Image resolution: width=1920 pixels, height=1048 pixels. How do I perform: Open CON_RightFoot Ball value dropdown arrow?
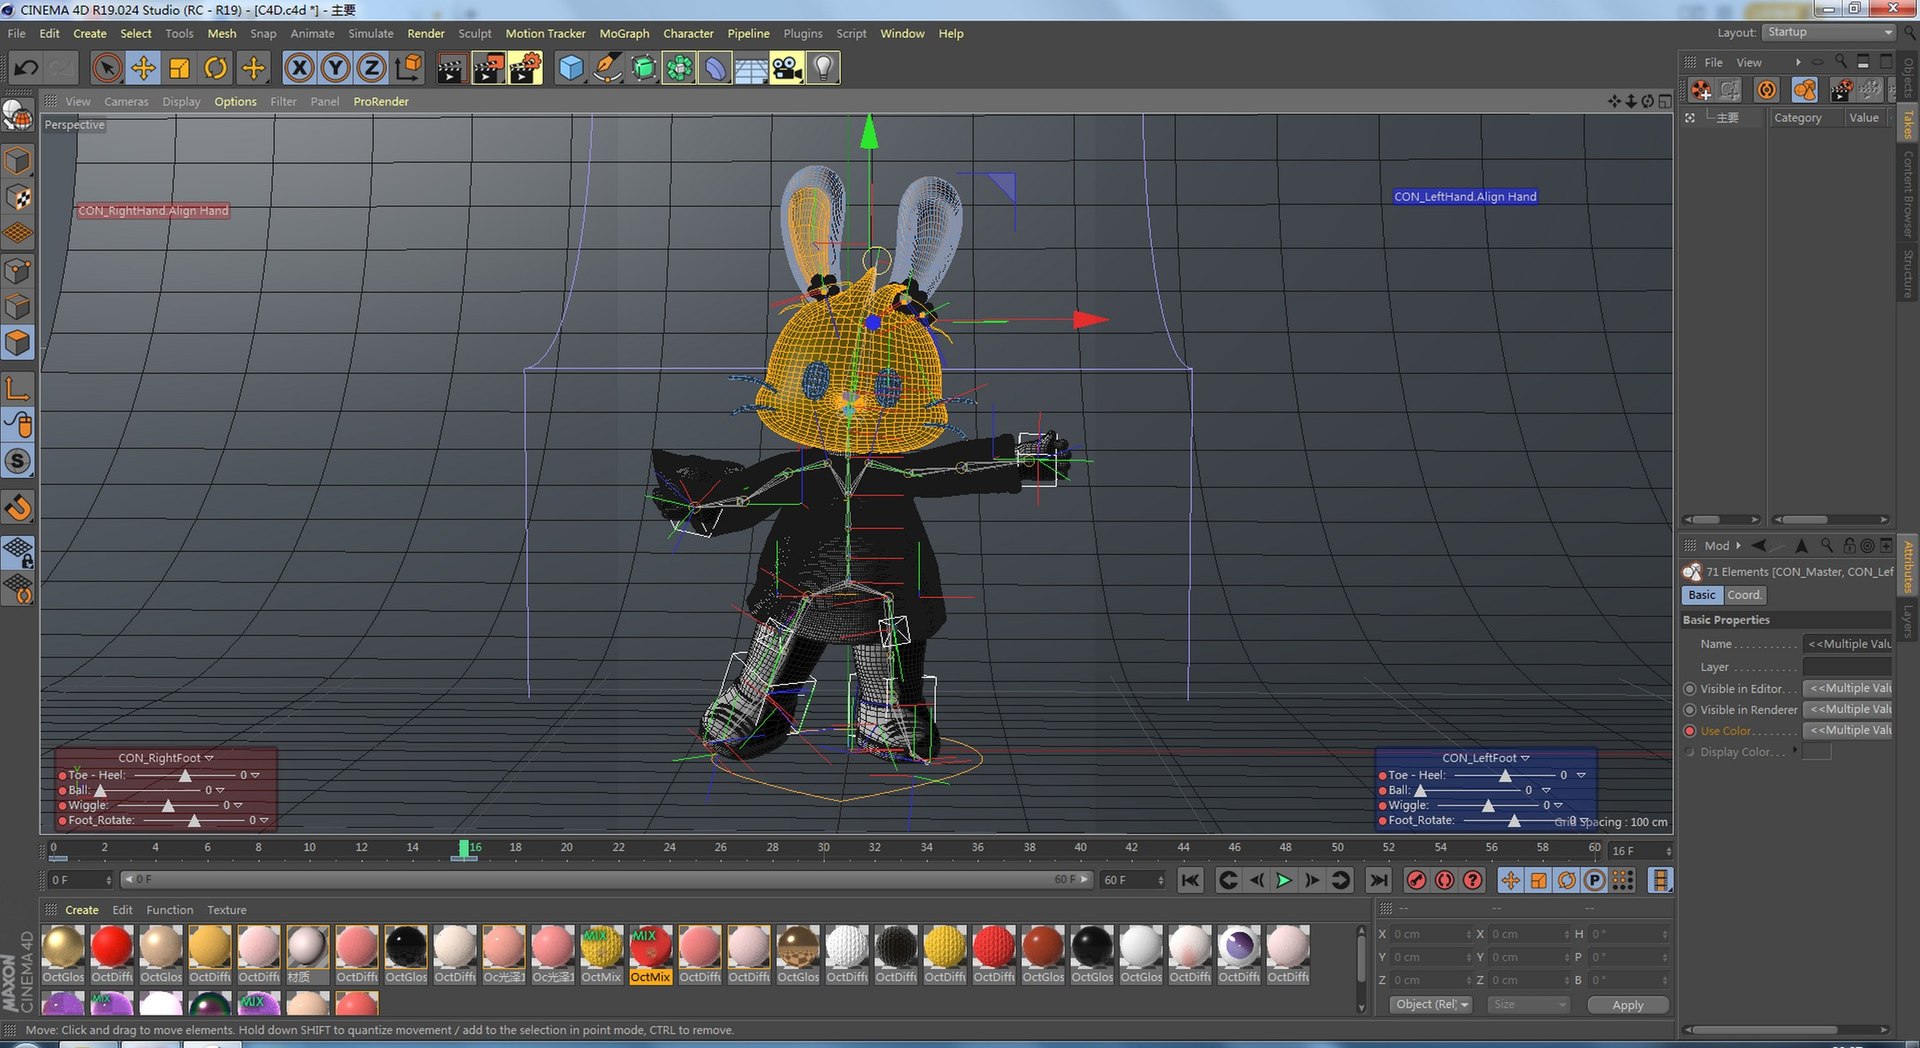[220, 790]
